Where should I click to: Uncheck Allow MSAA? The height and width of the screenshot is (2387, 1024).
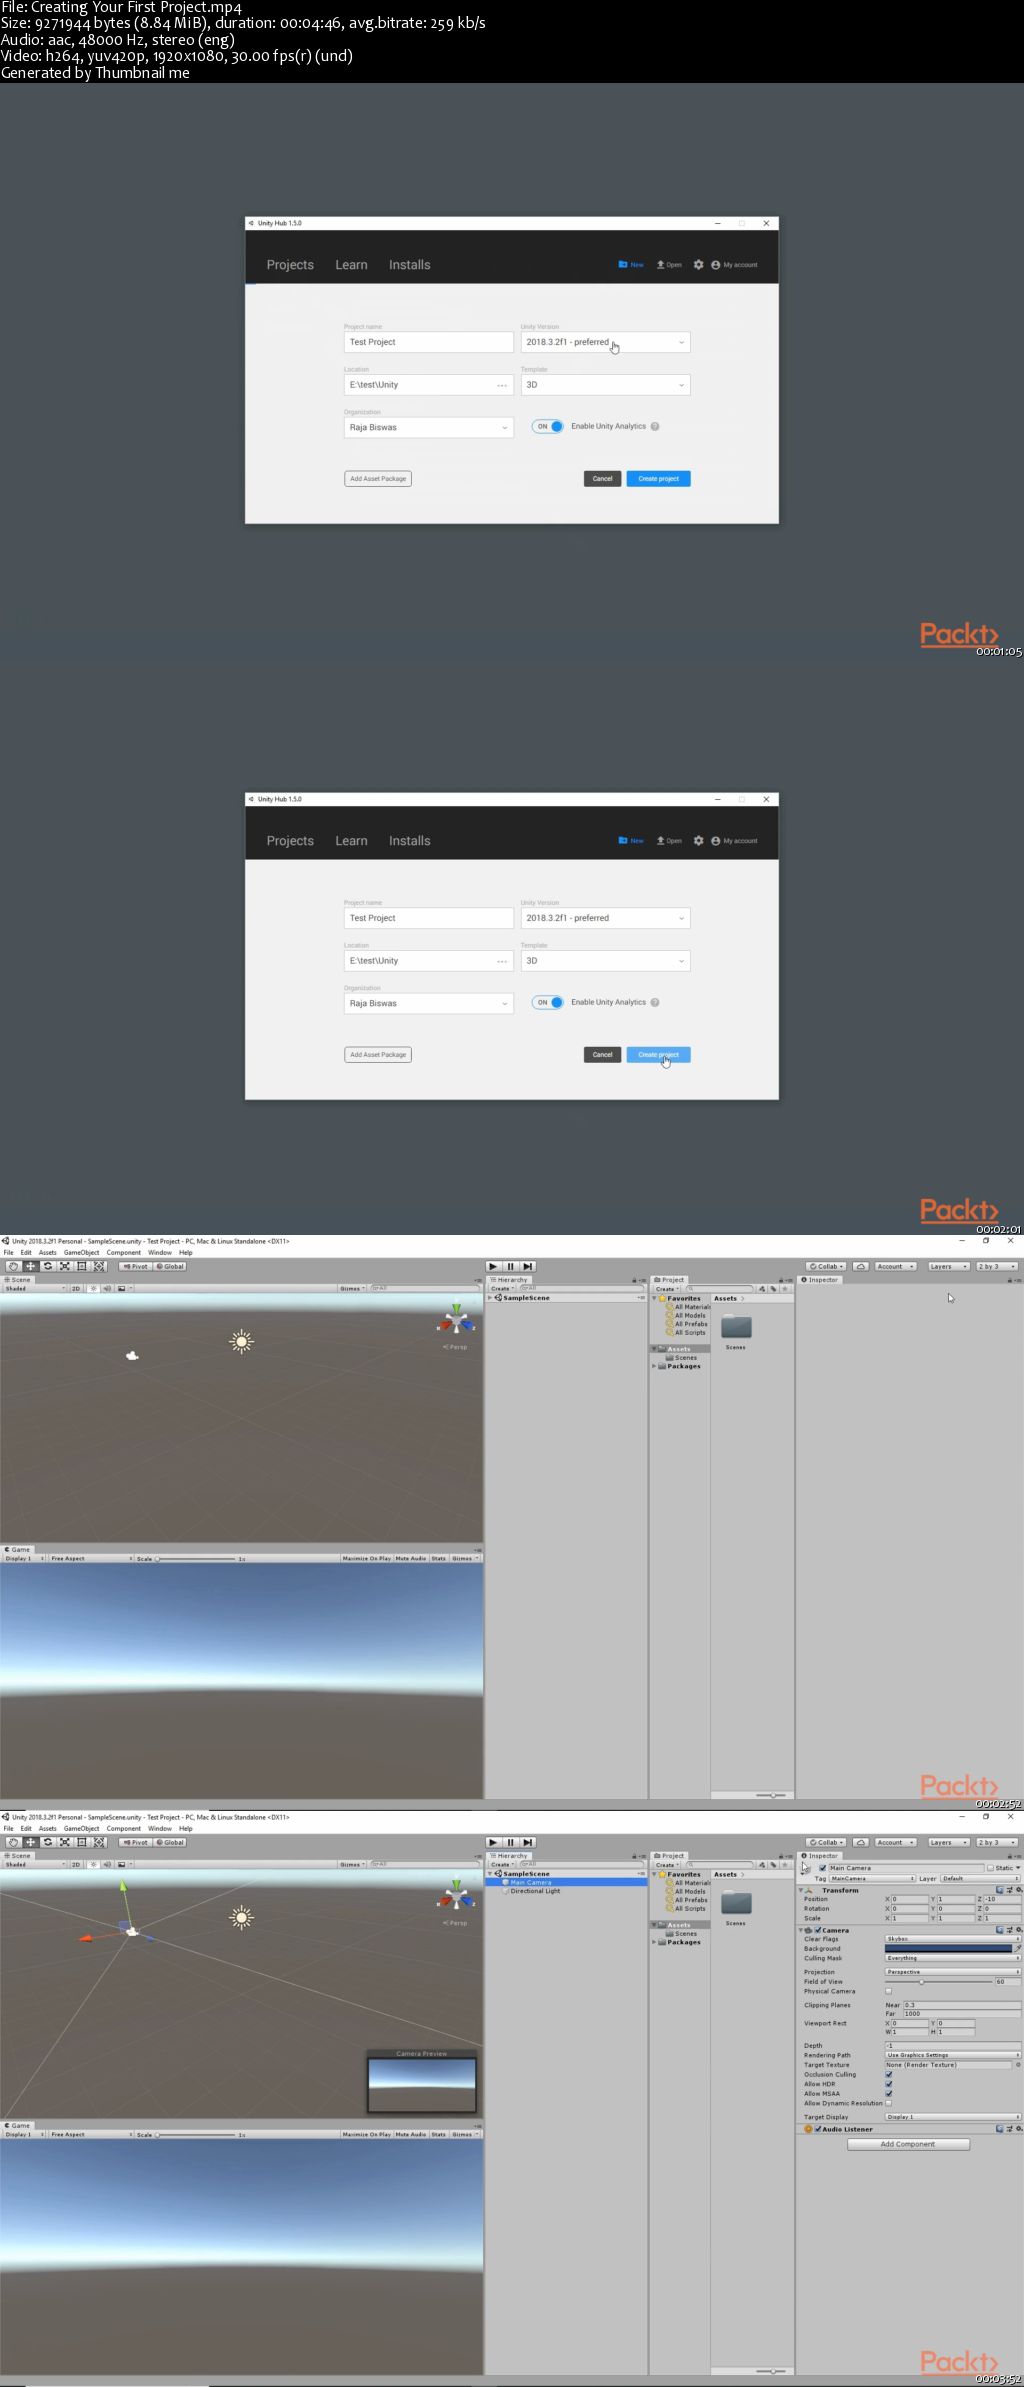click(x=888, y=2093)
